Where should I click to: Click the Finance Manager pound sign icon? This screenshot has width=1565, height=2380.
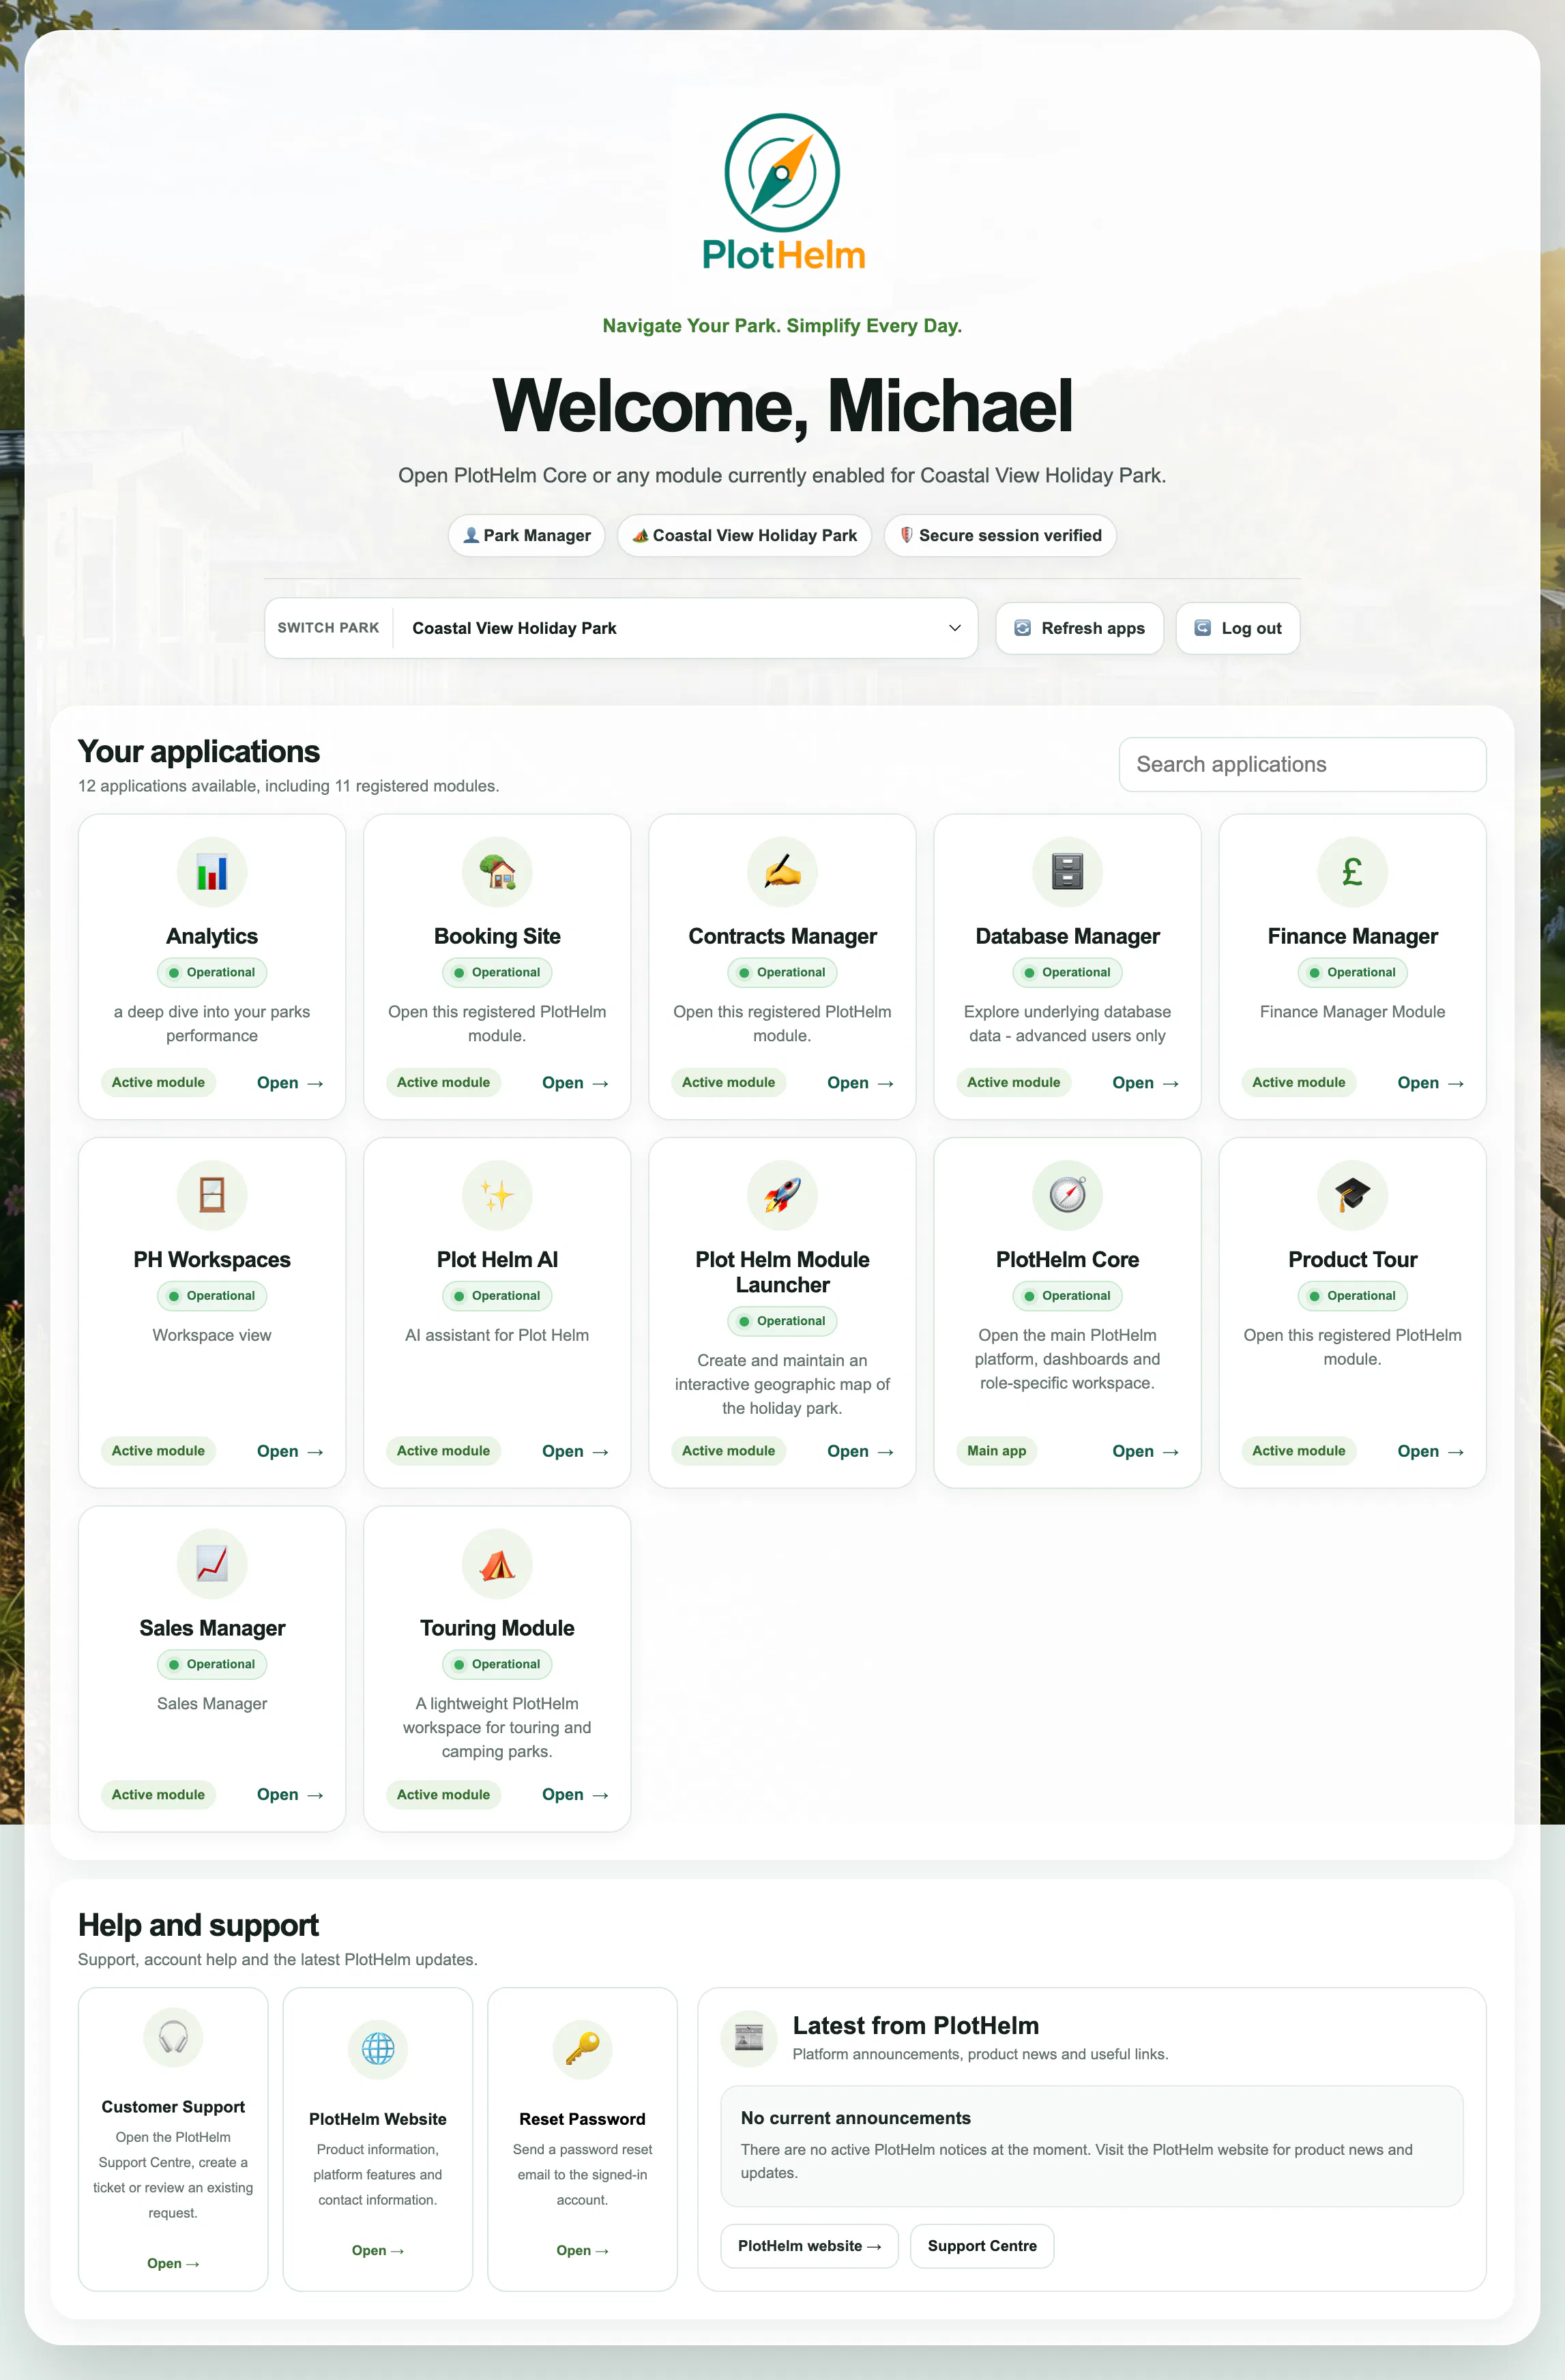click(1352, 872)
